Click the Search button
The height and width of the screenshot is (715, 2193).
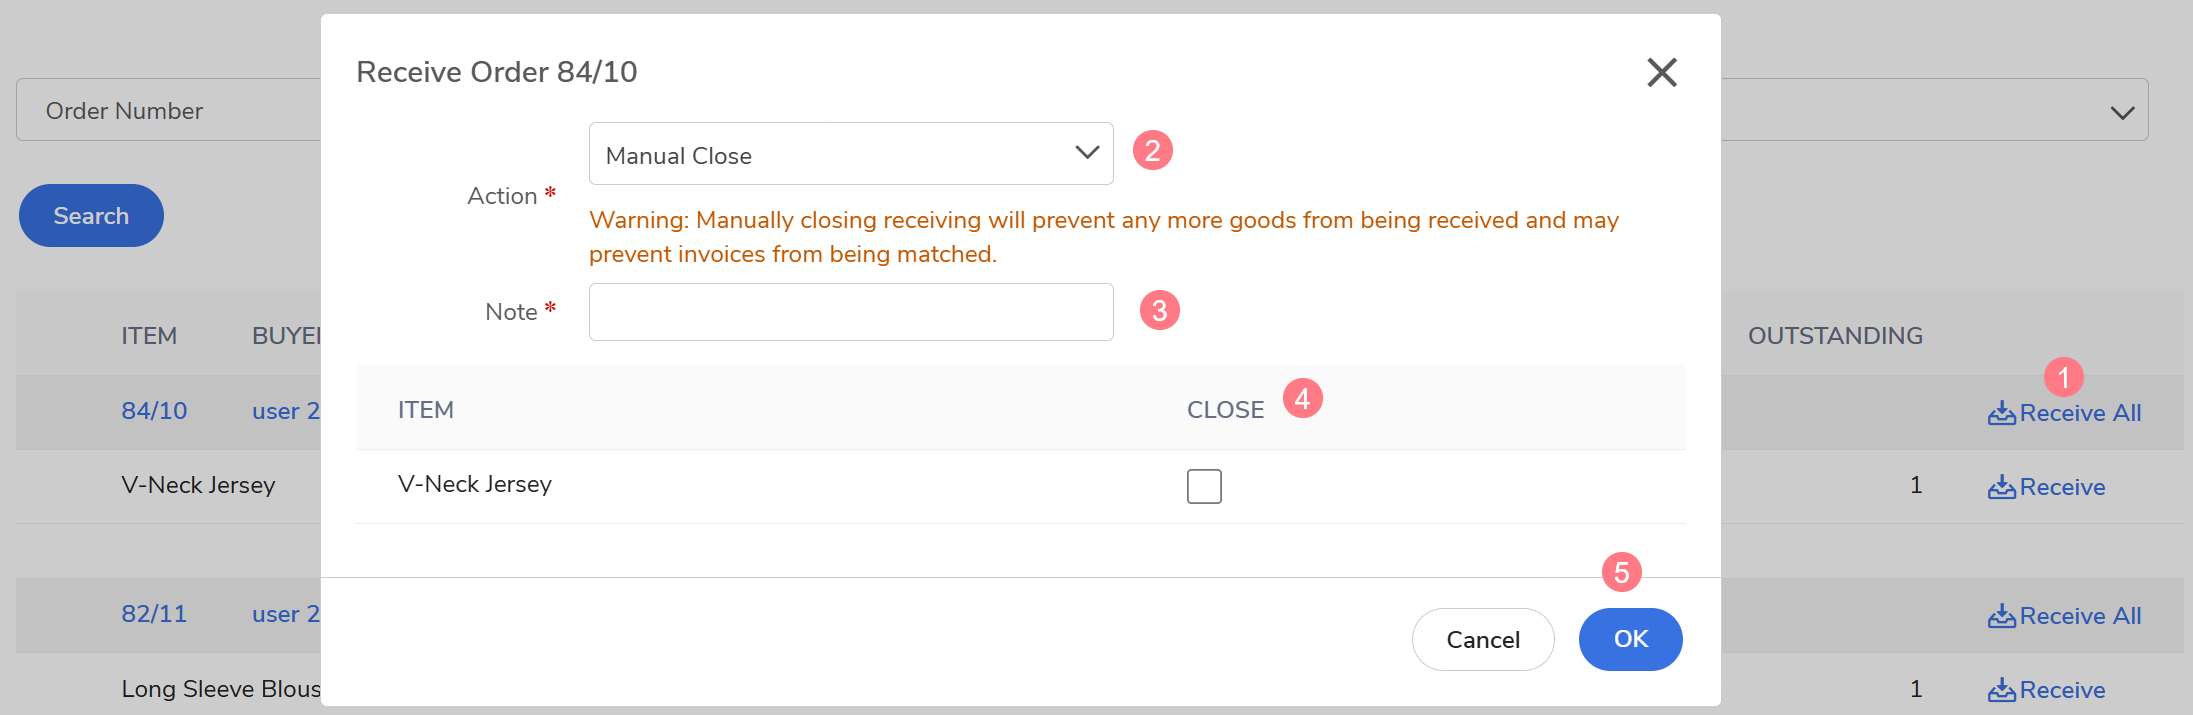click(x=91, y=216)
